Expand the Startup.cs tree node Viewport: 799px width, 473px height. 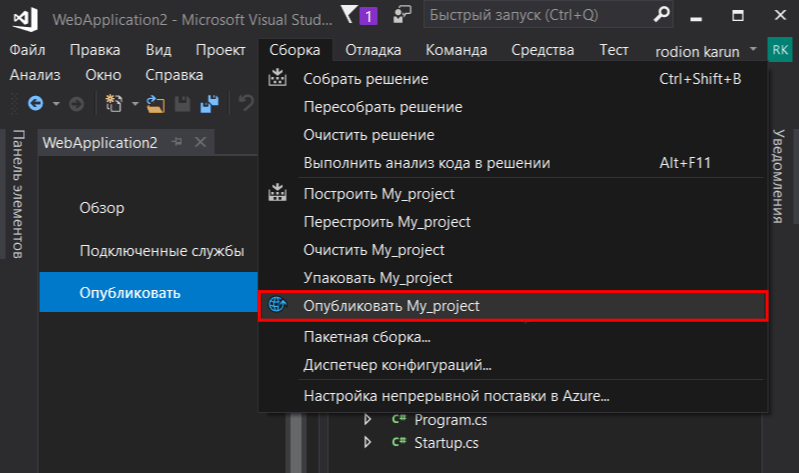pos(367,442)
